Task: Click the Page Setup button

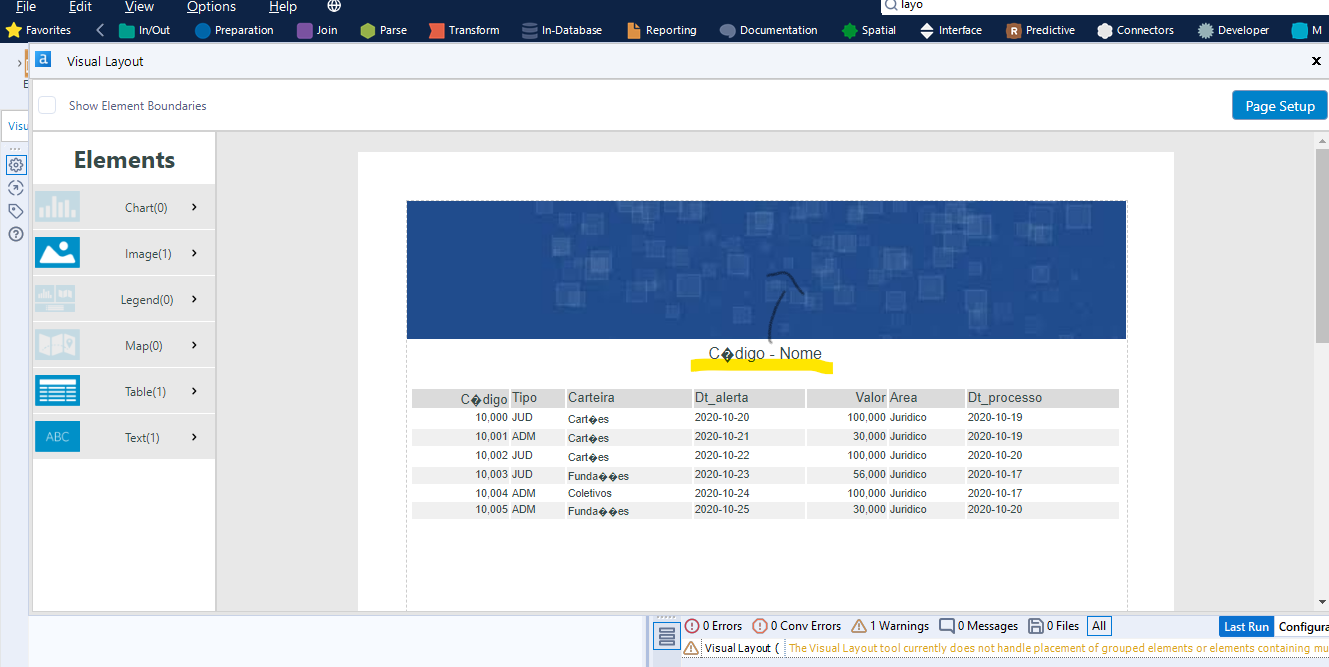Action: point(1279,104)
